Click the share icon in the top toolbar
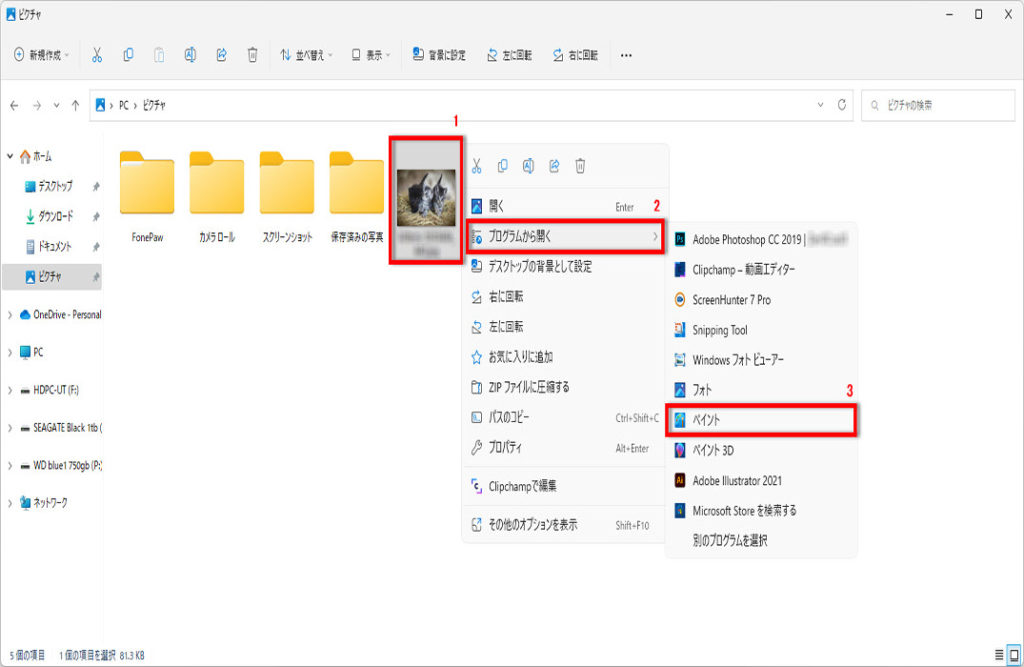 coord(221,55)
